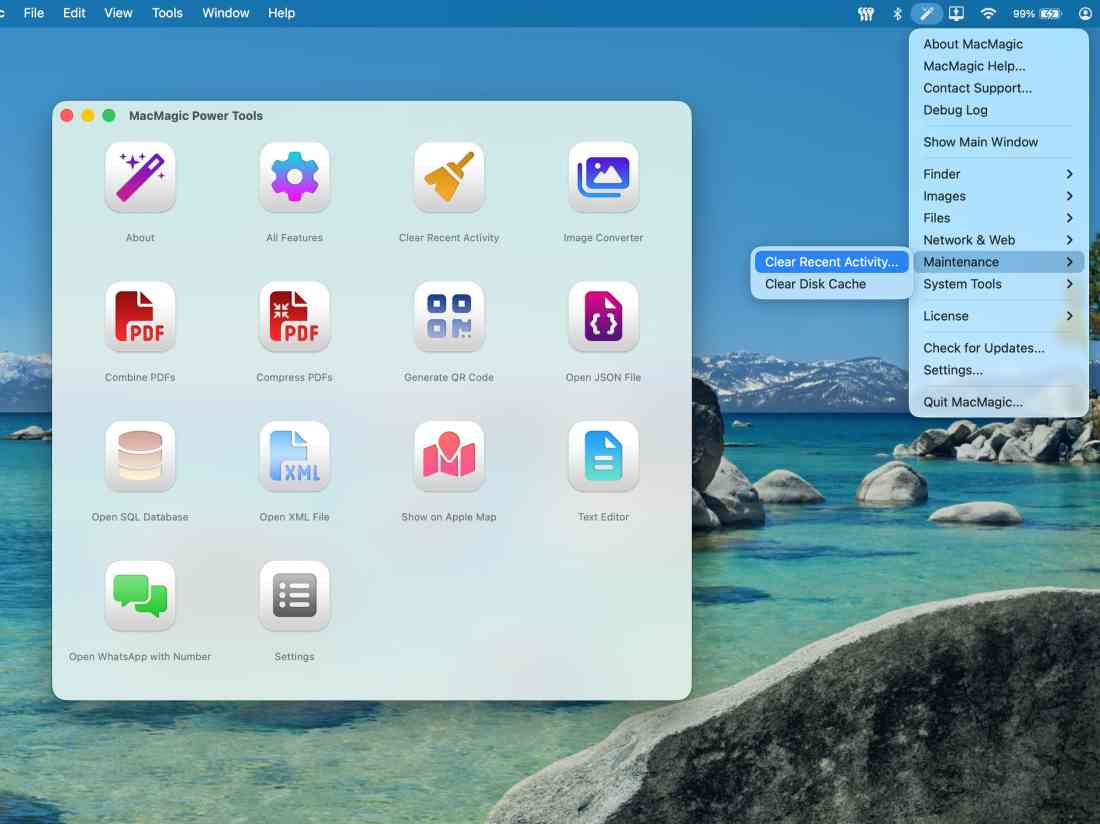The width and height of the screenshot is (1100, 824).
Task: Expand the System Tools submenu
Action: pos(961,284)
